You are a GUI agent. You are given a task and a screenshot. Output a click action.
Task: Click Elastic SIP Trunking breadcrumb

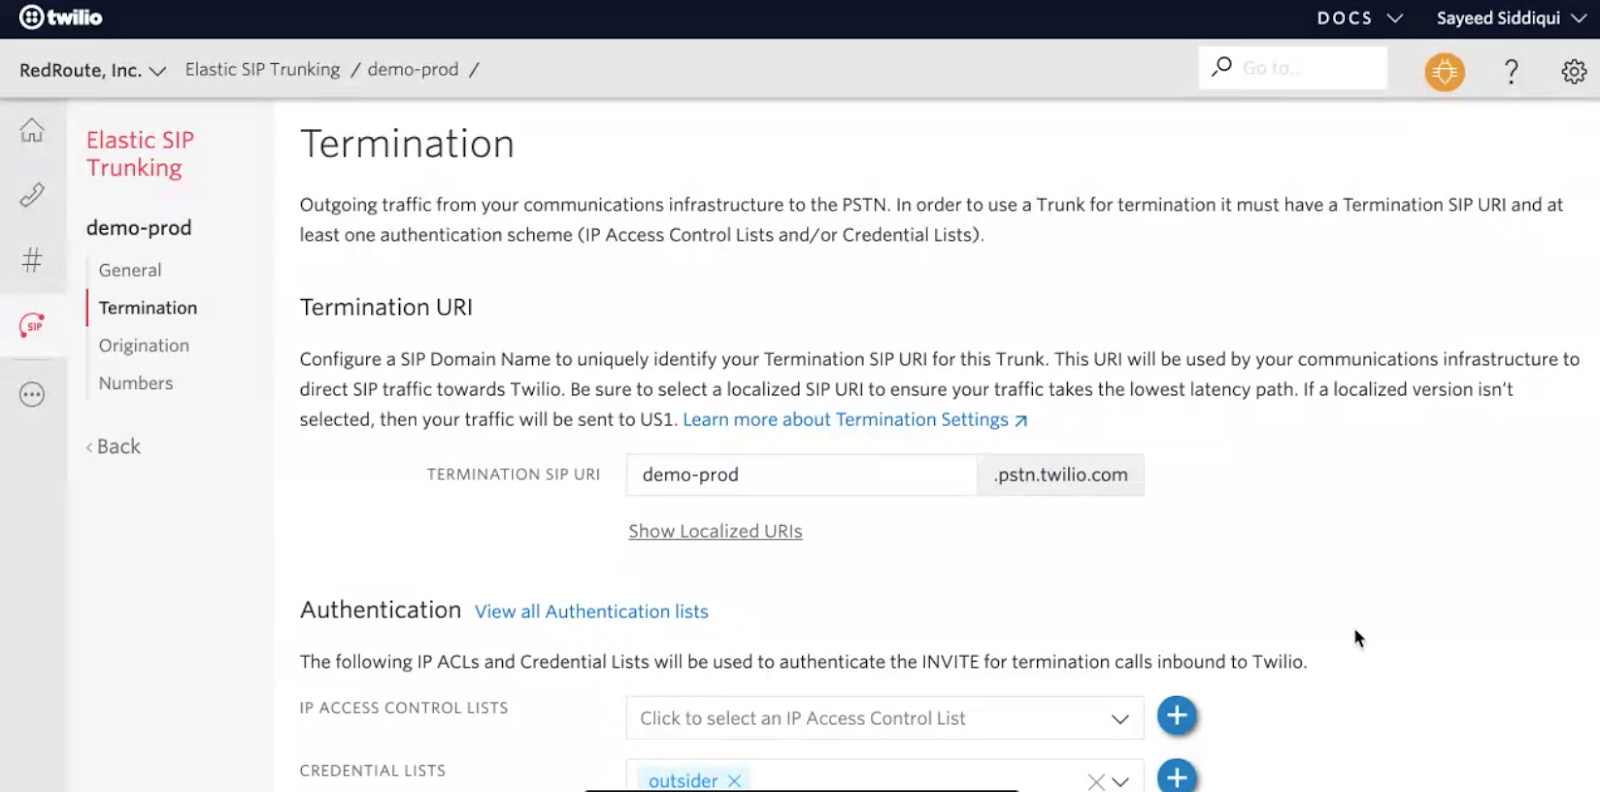point(262,69)
